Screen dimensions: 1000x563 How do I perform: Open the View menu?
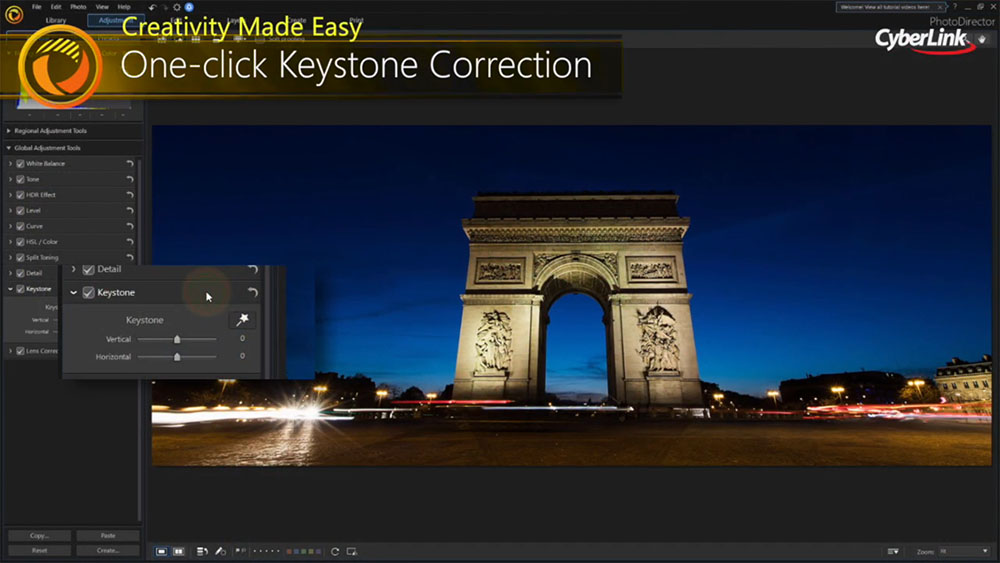point(102,7)
